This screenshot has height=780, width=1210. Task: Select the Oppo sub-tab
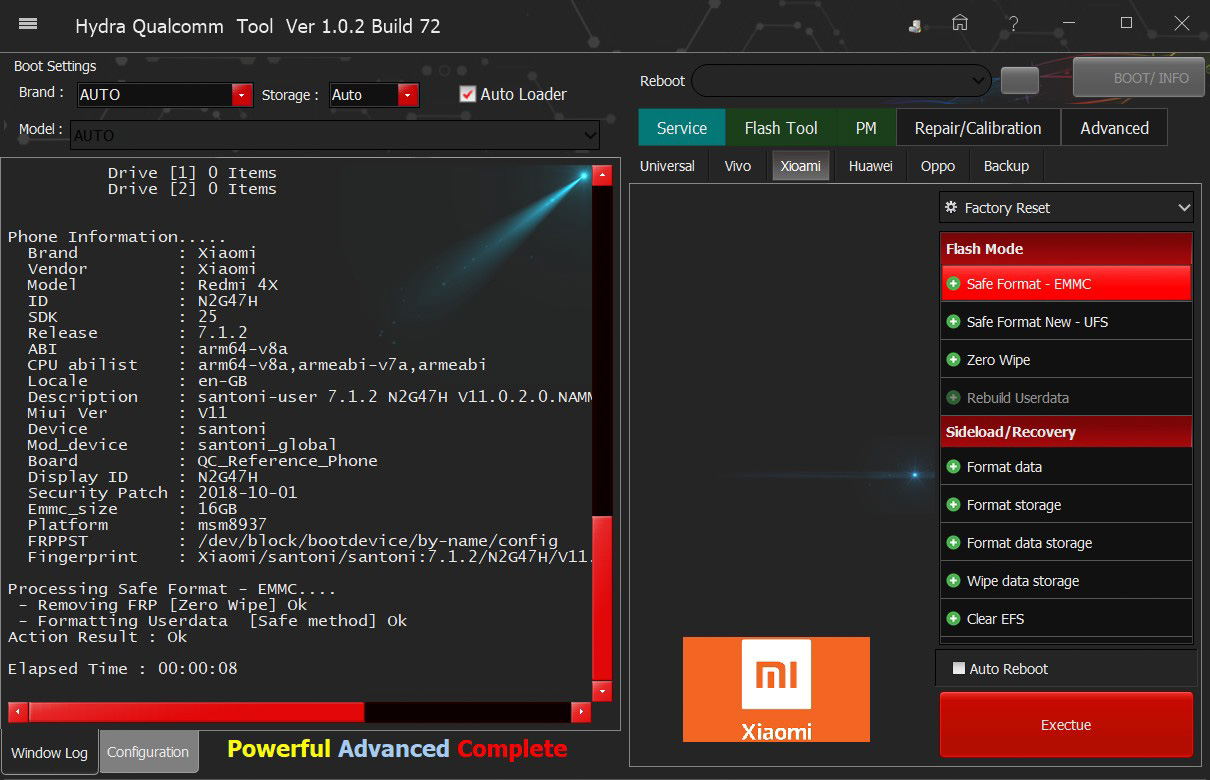[938, 166]
